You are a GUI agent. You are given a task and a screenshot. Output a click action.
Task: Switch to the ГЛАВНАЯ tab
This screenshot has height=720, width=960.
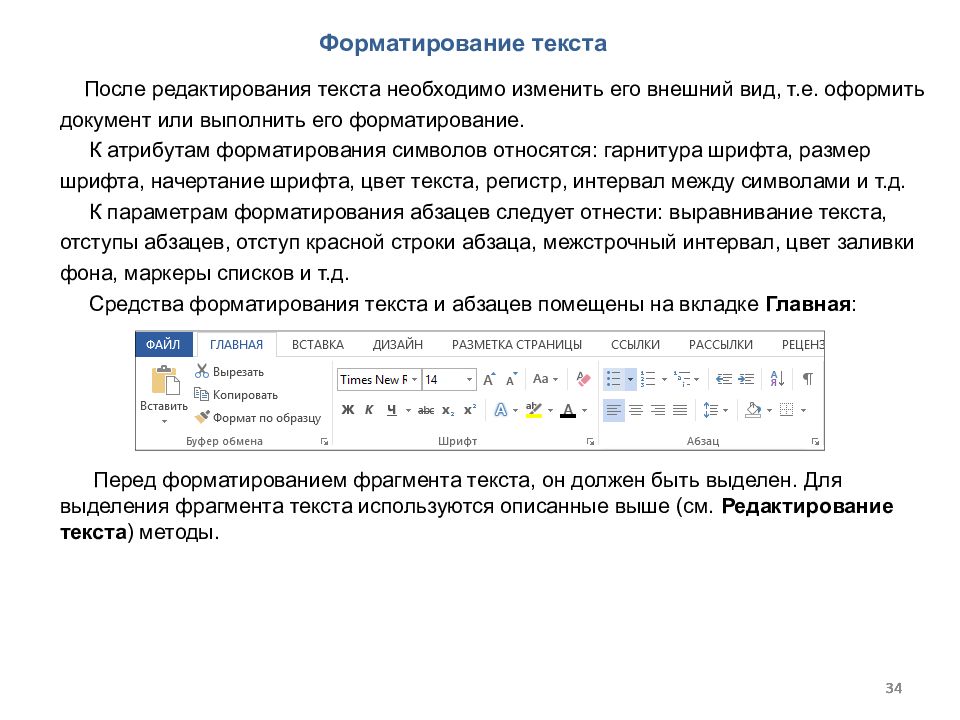tap(236, 345)
